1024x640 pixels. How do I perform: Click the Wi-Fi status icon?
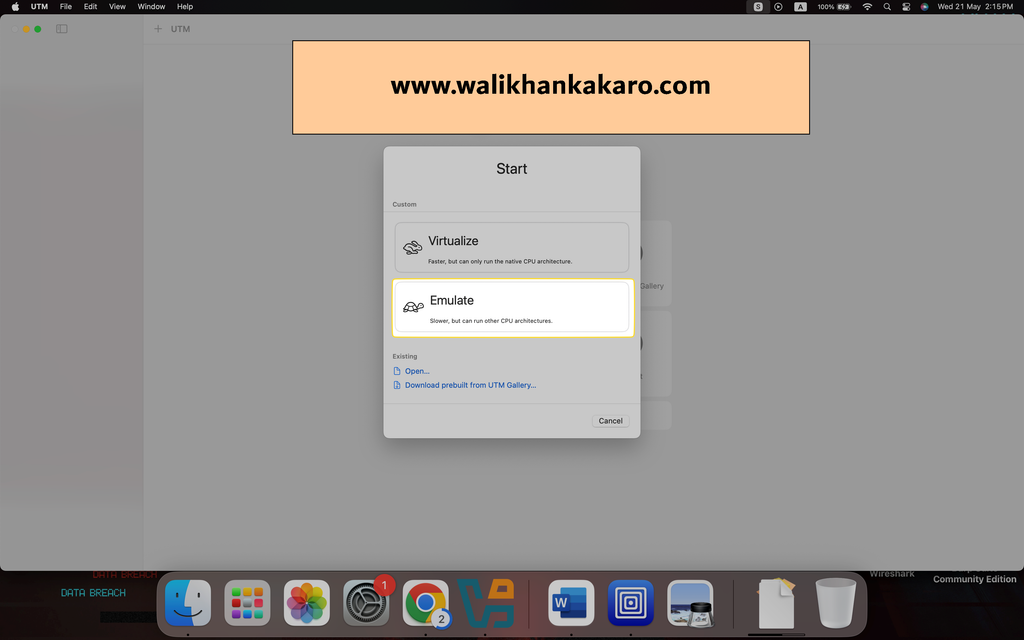(867, 7)
